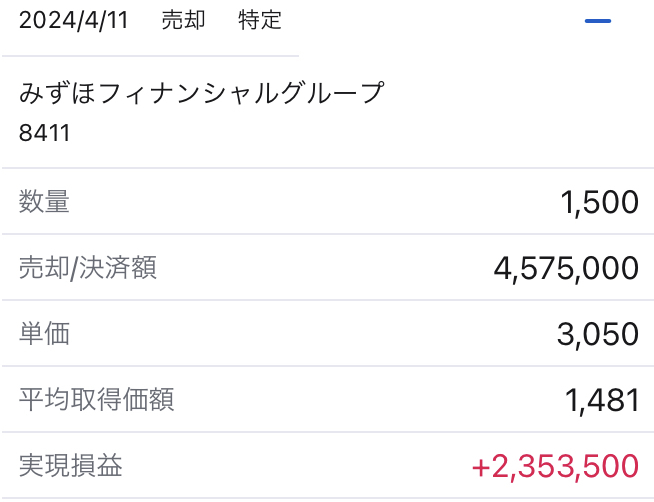Click the unit price 3,050
The image size is (654, 502).
[x=598, y=334]
